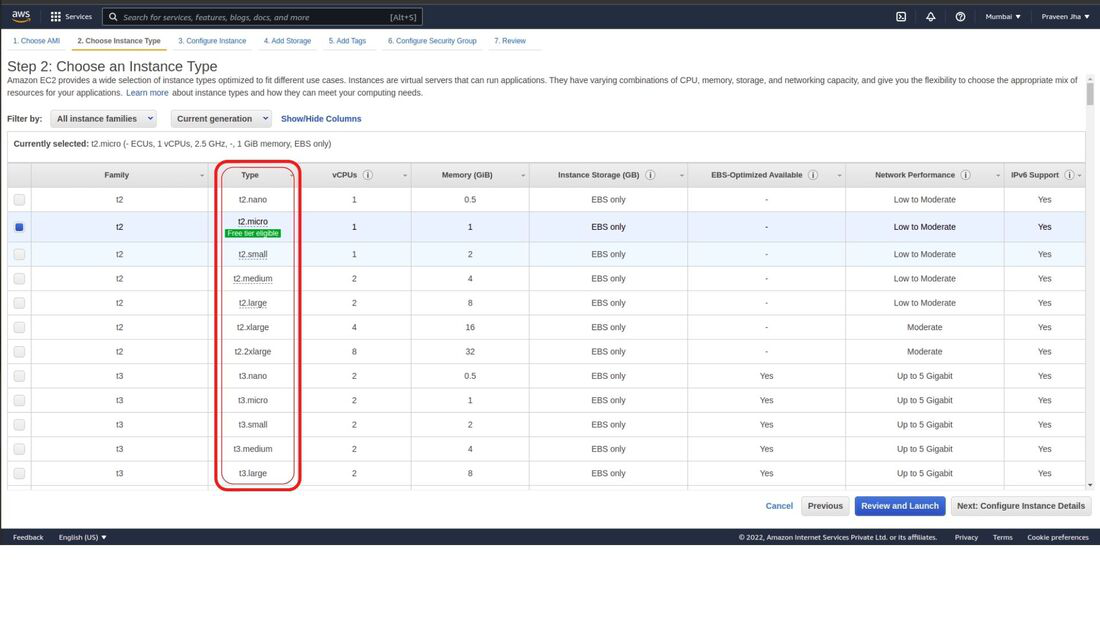Click the table scroll down arrow
1100x619 pixels.
(1089, 485)
